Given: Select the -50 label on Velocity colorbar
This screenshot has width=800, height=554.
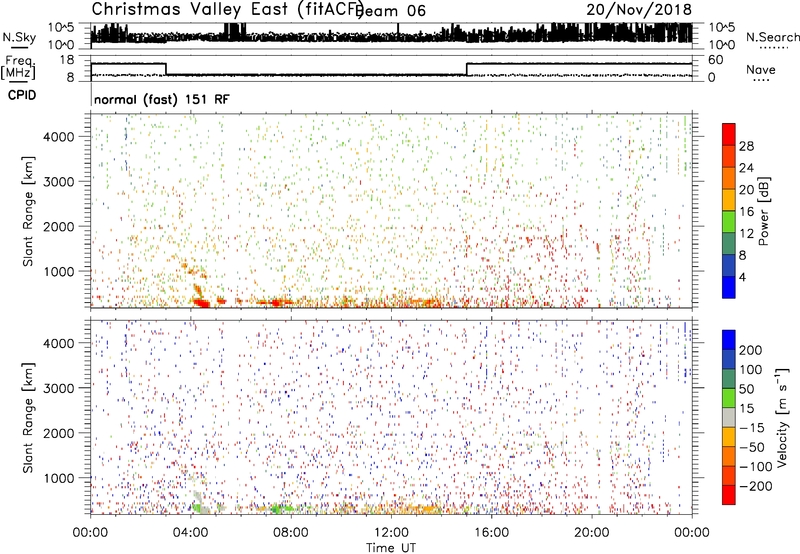Looking at the screenshot, I should point(752,447).
